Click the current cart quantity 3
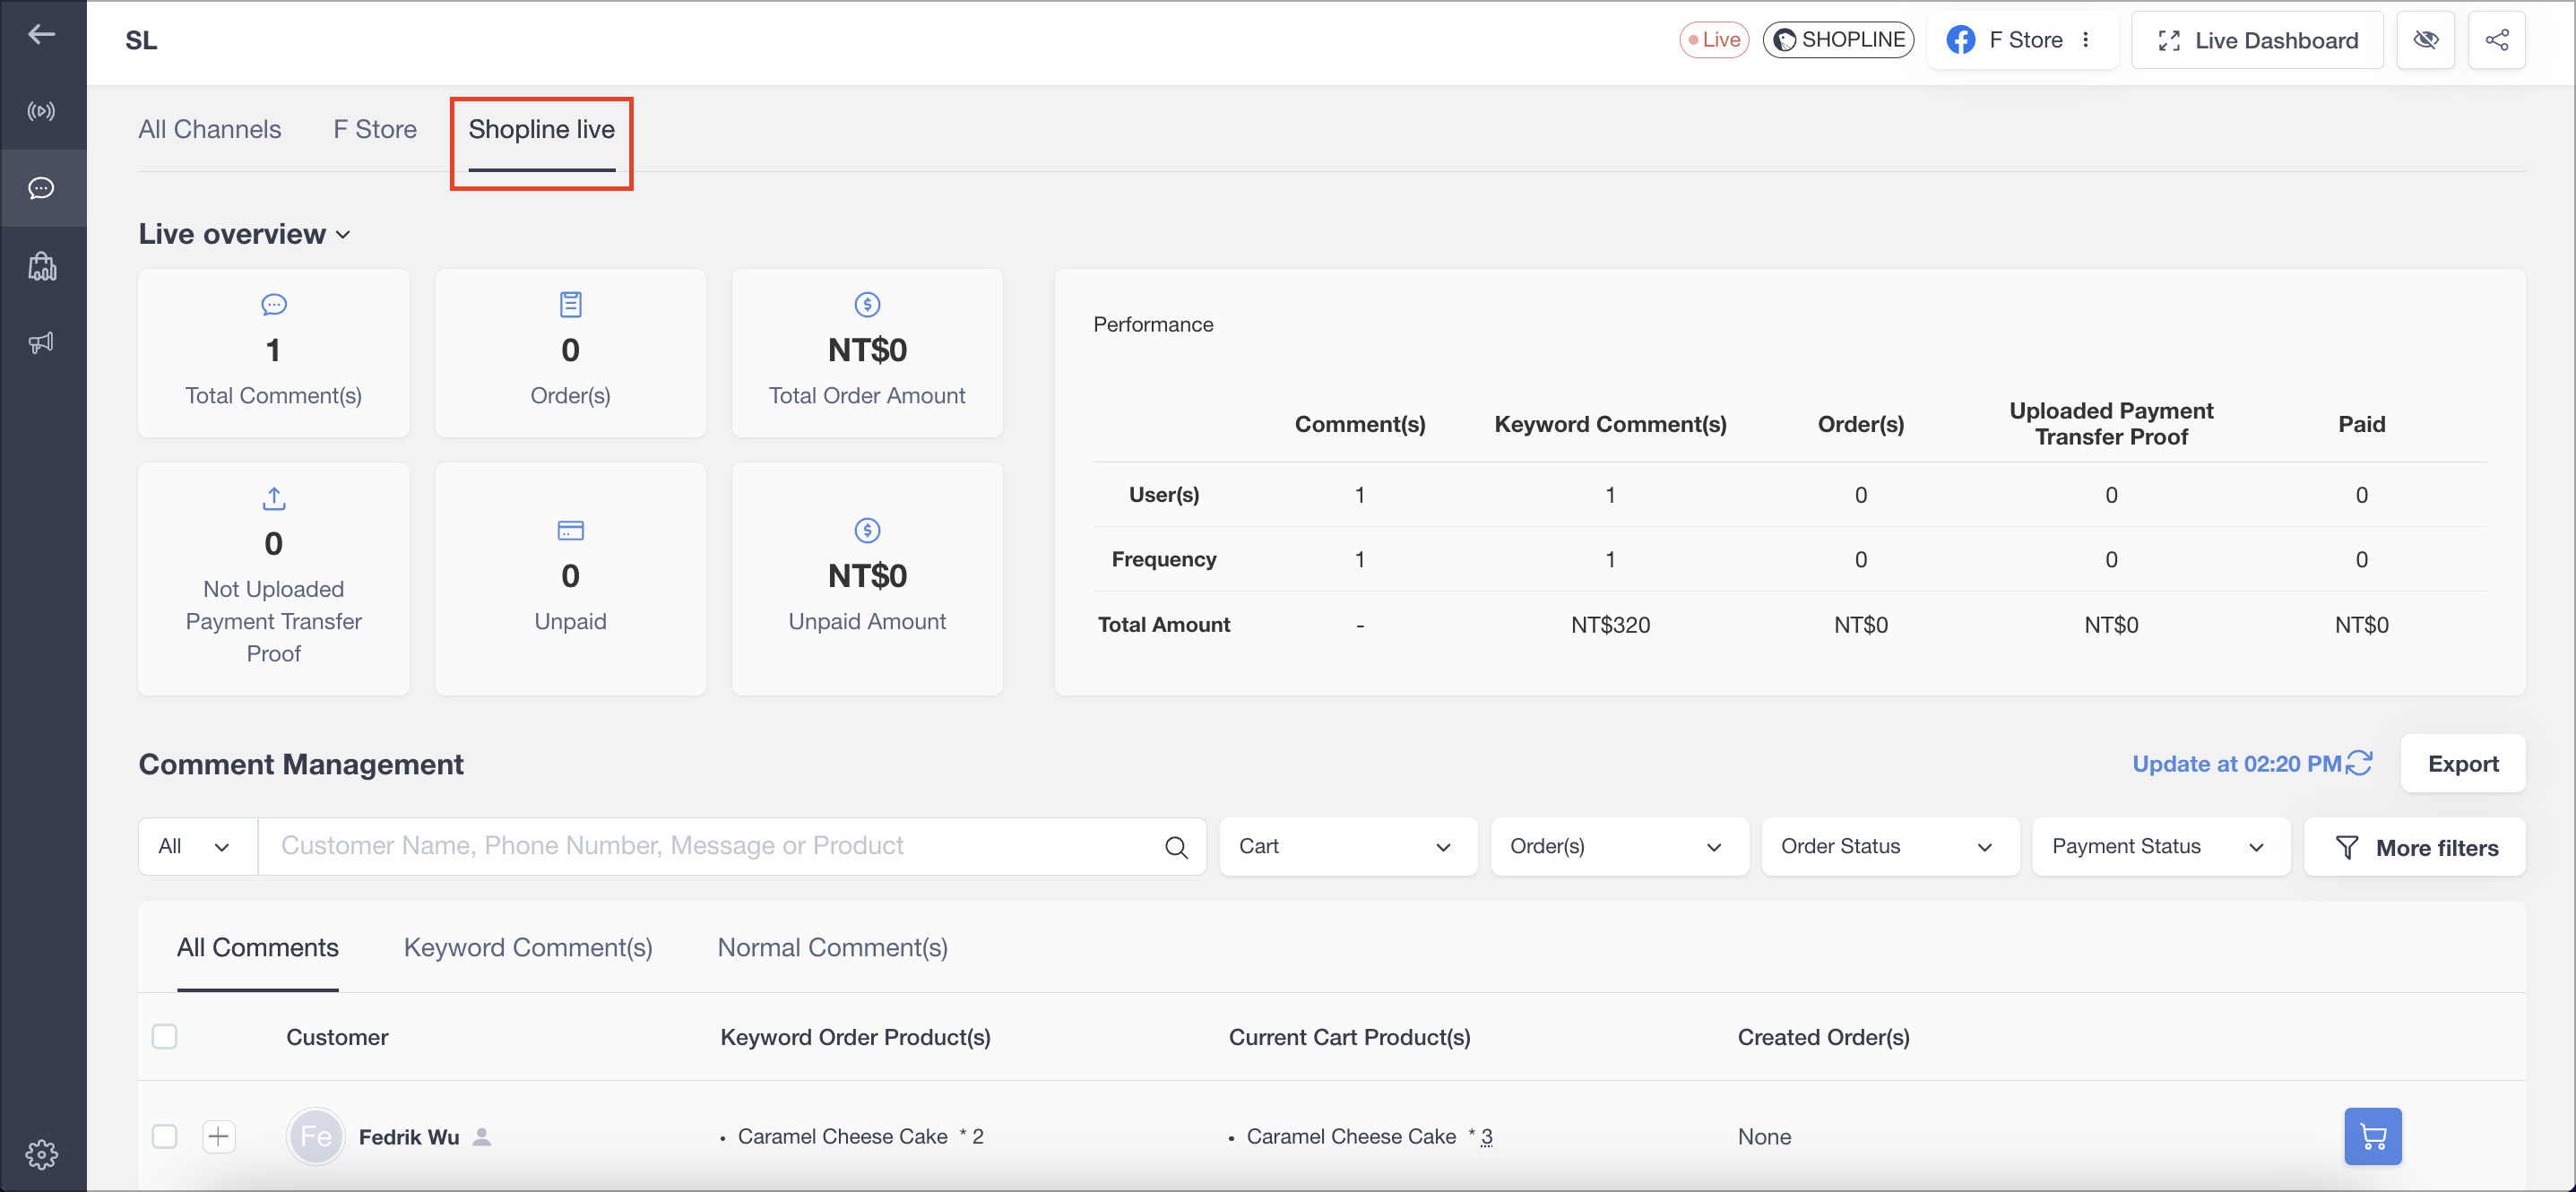Viewport: 2576px width, 1192px height. tap(1486, 1137)
